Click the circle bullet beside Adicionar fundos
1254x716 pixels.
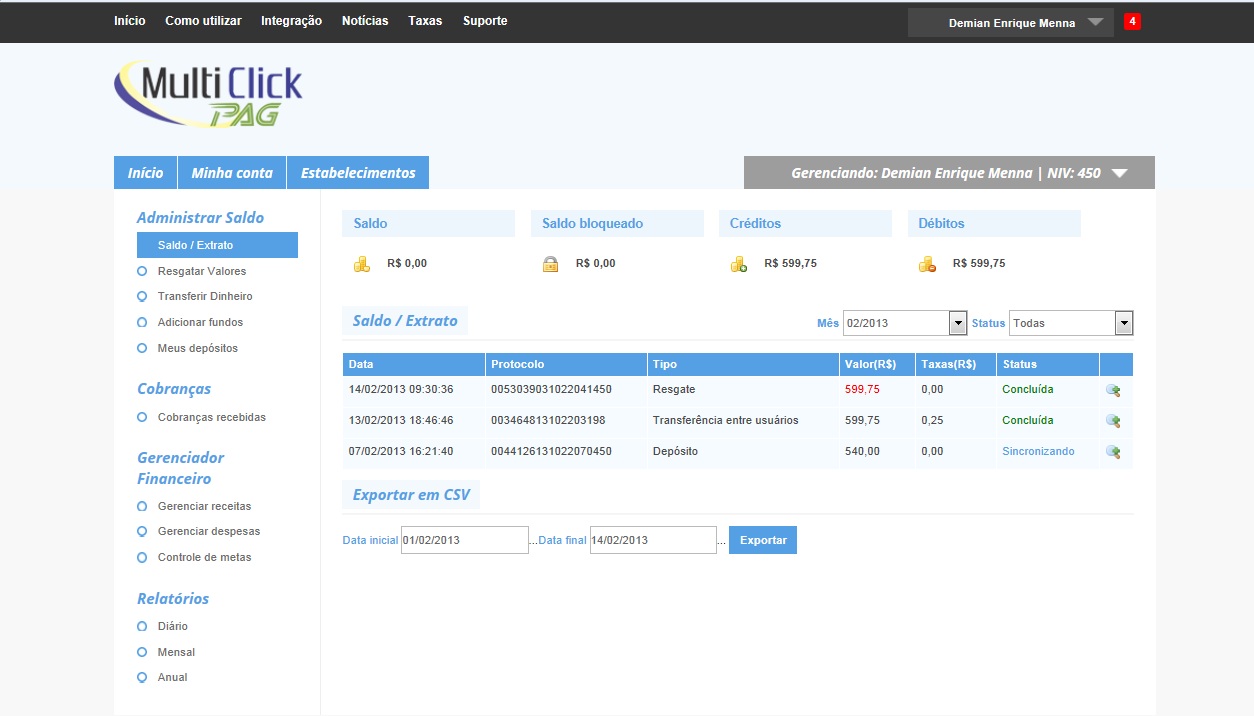141,322
